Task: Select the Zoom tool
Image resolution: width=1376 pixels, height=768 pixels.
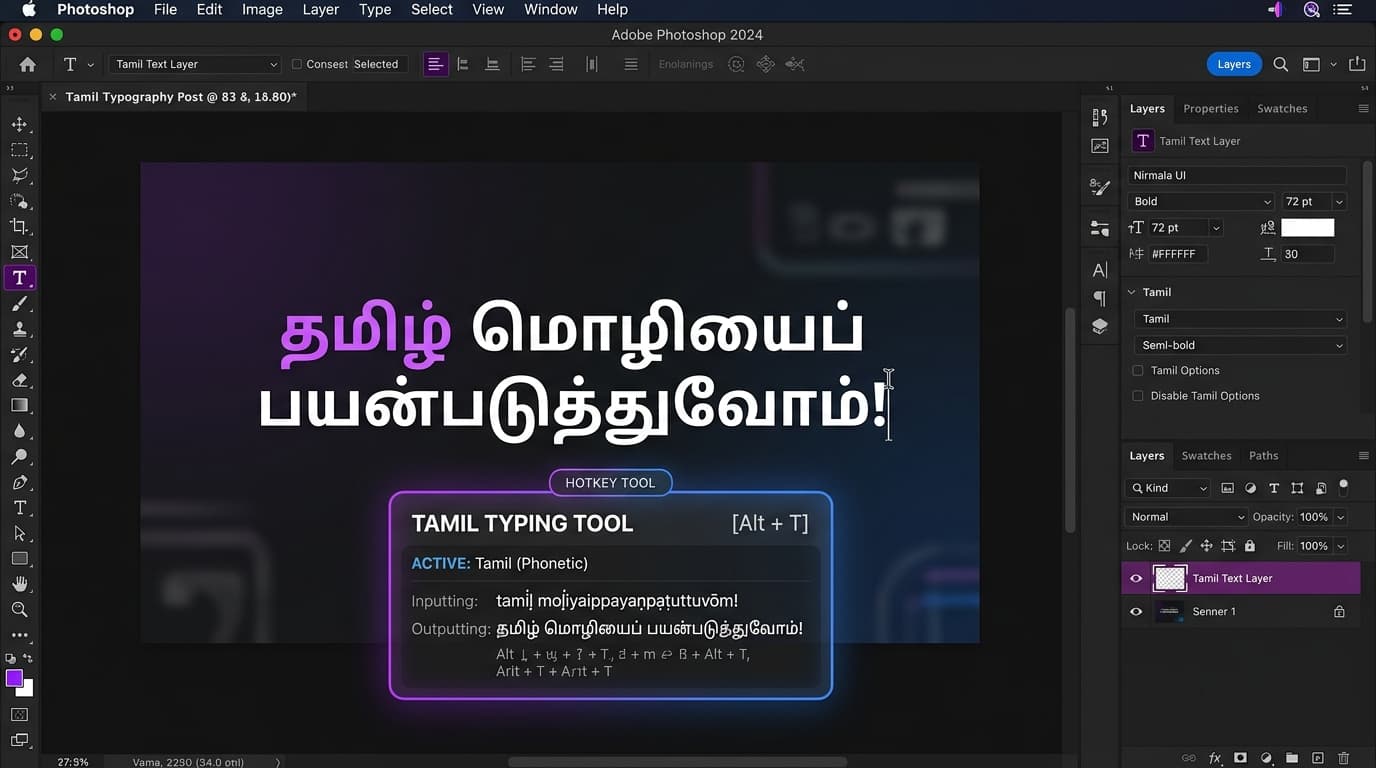Action: pos(19,610)
